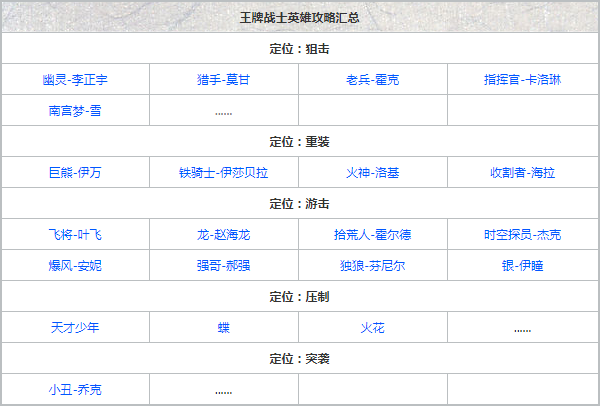Click the 飞将-叶飞 link
600x406 pixels.
pos(75,235)
